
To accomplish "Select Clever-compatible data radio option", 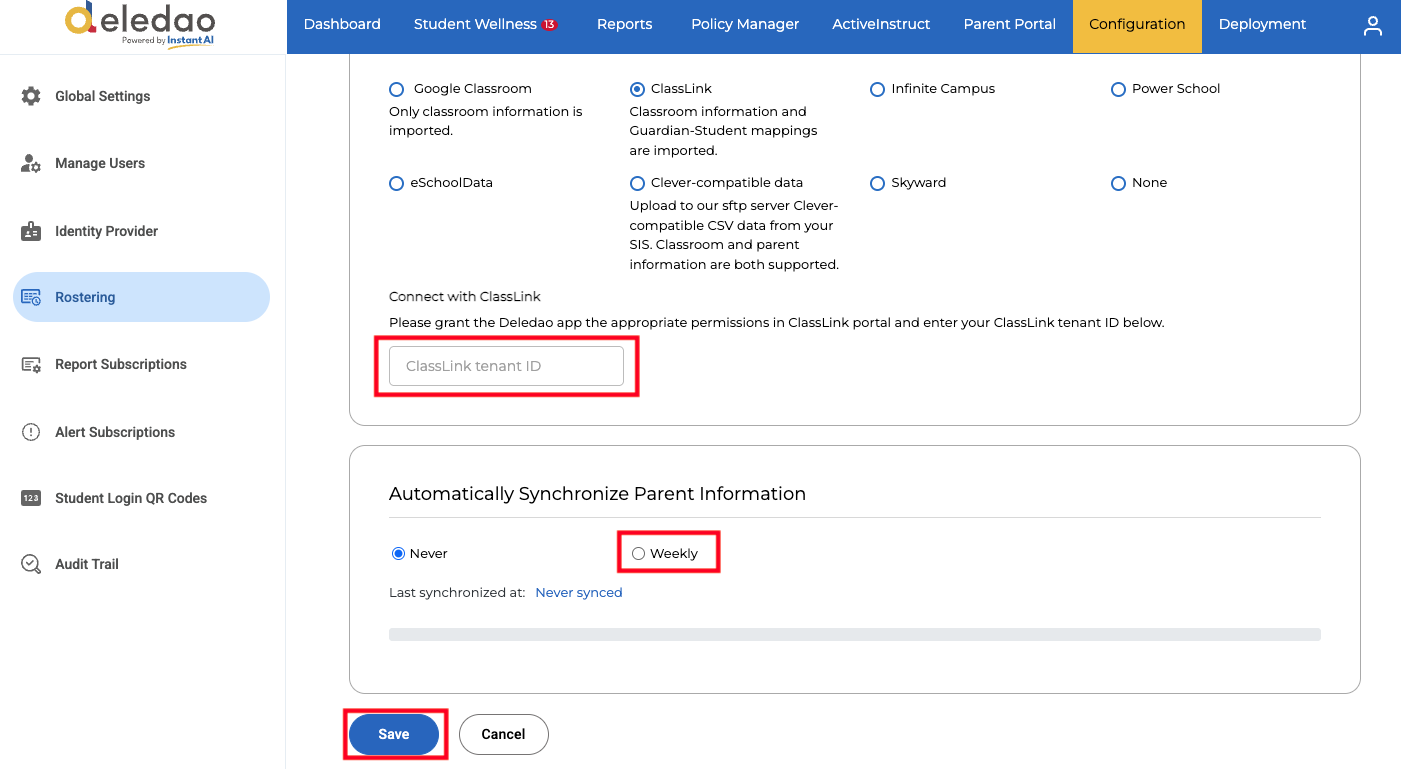I will [x=637, y=183].
